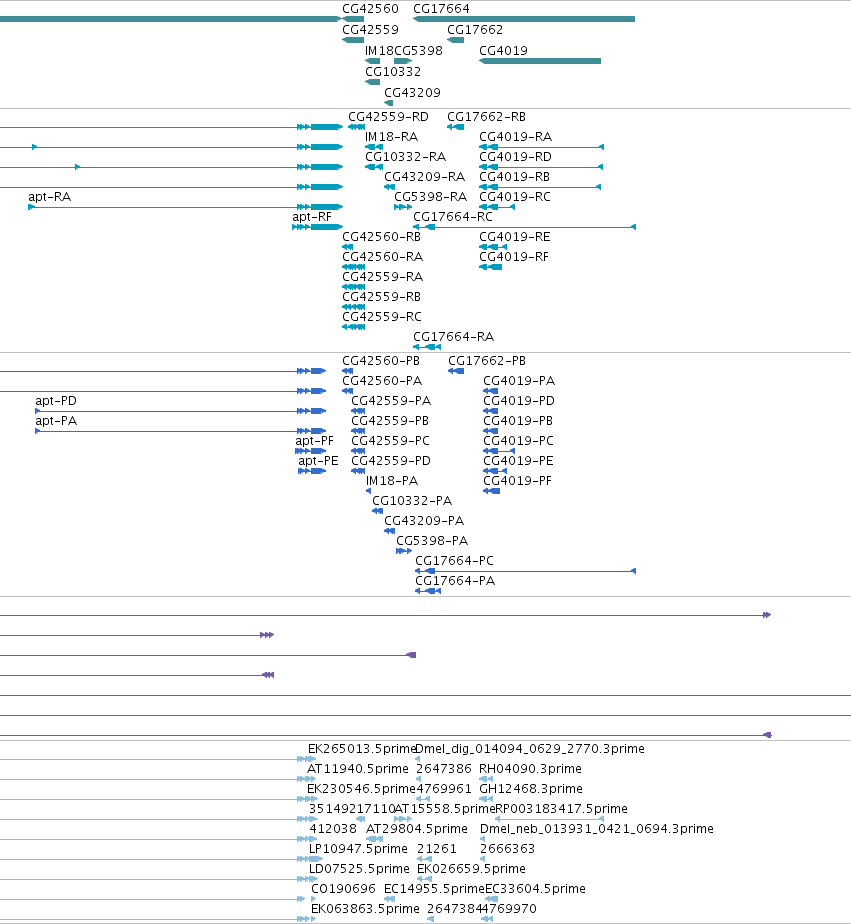Click the CG4019-RF transcript label
Image resolution: width=851 pixels, height=924 pixels.
(514, 257)
